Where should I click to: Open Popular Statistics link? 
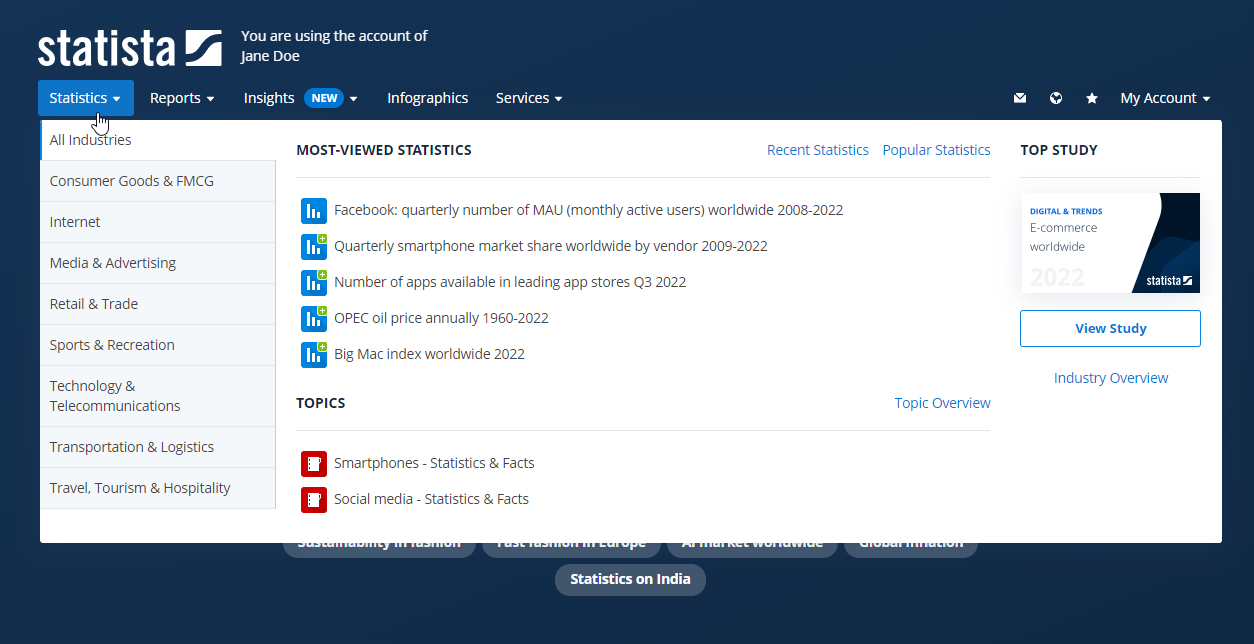936,150
